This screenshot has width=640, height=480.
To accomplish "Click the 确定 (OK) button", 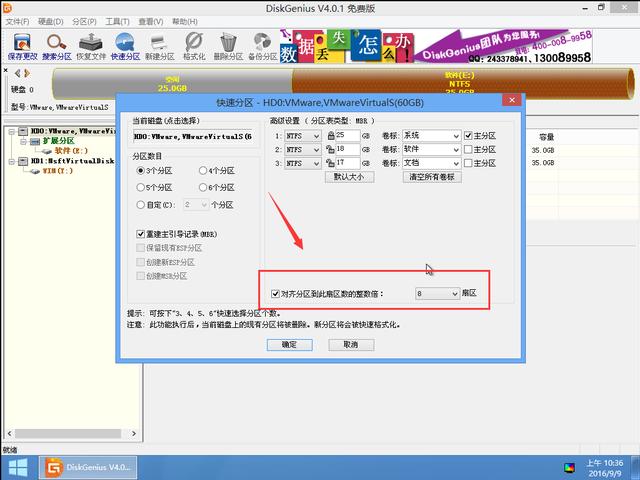I will (x=289, y=344).
